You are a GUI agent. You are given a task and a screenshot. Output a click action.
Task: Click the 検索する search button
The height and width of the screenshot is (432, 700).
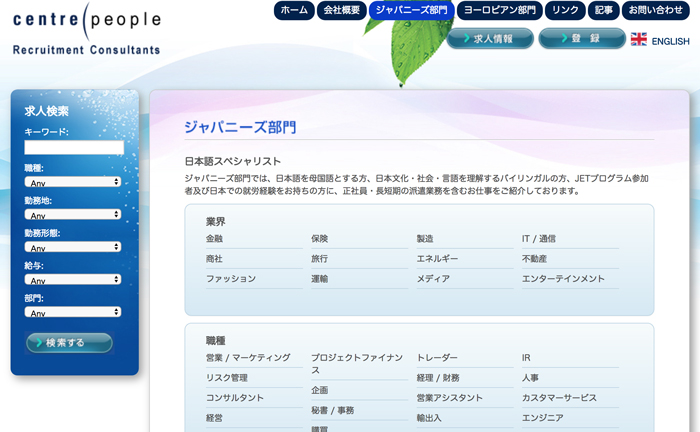(x=69, y=343)
